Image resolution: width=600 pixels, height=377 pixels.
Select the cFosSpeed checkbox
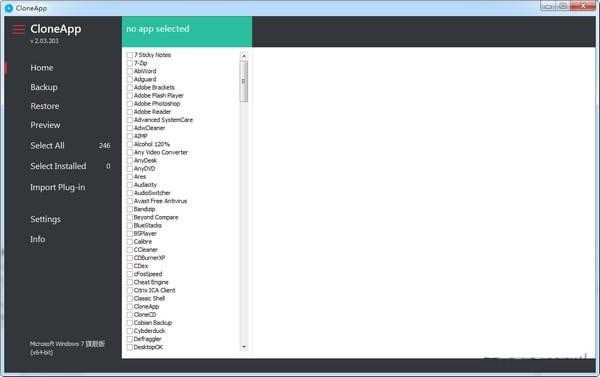click(x=130, y=274)
